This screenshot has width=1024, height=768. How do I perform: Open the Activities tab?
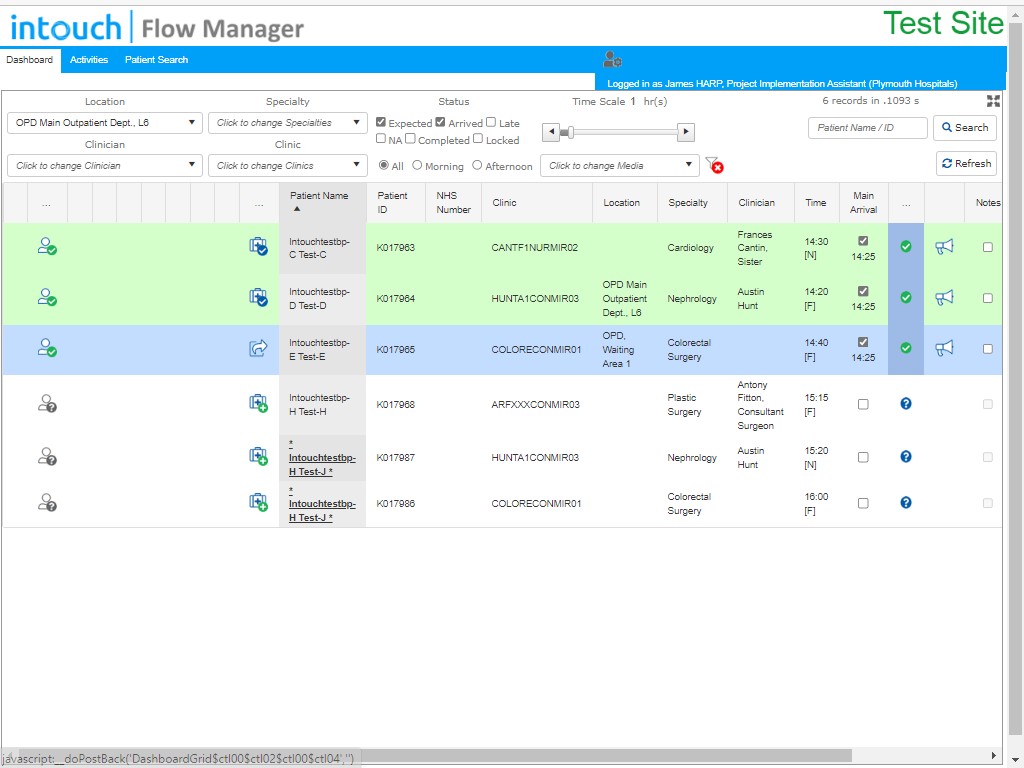[89, 59]
